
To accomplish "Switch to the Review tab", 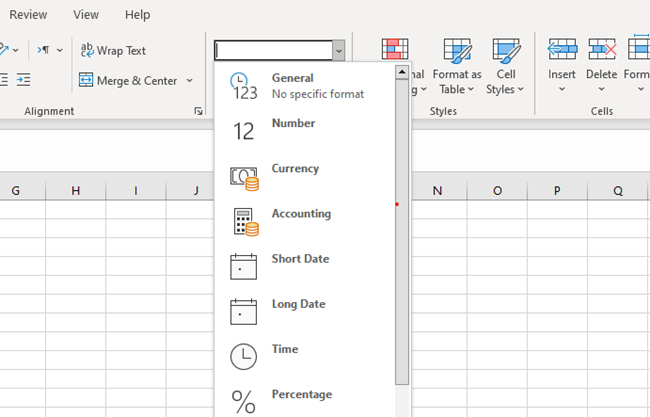I will click(28, 15).
